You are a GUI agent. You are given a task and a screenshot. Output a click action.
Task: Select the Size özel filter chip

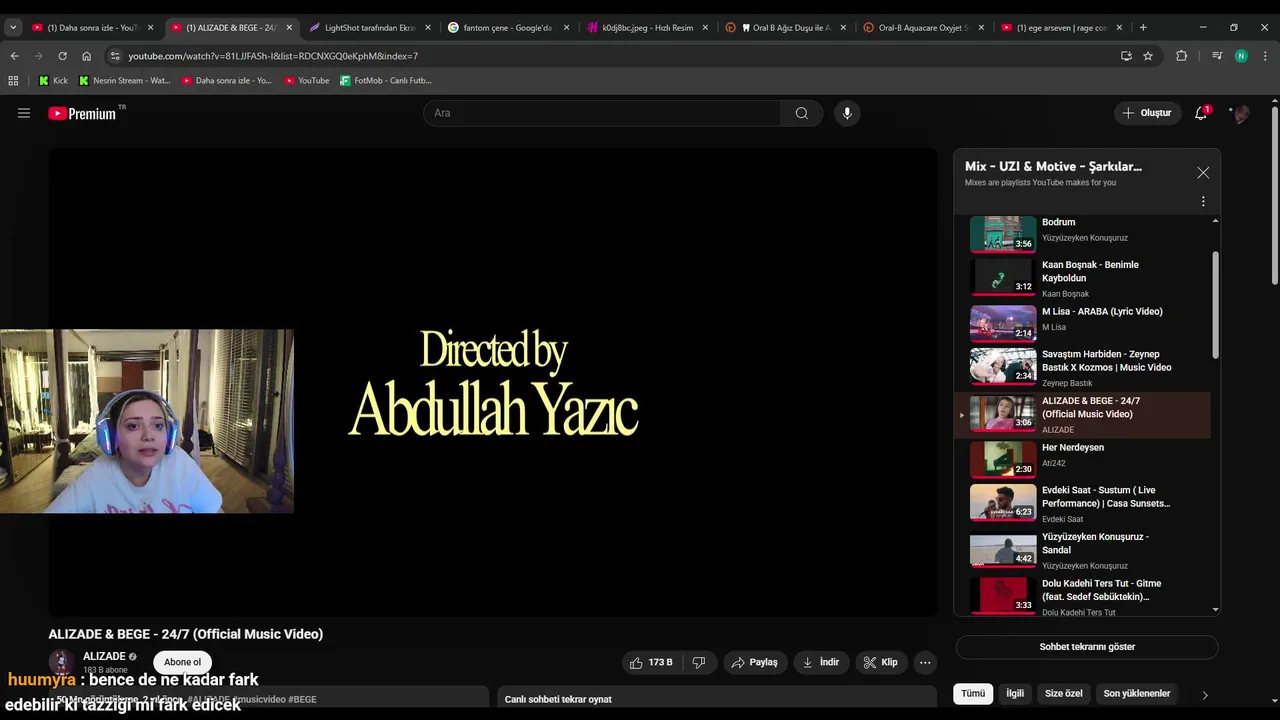coord(1064,693)
